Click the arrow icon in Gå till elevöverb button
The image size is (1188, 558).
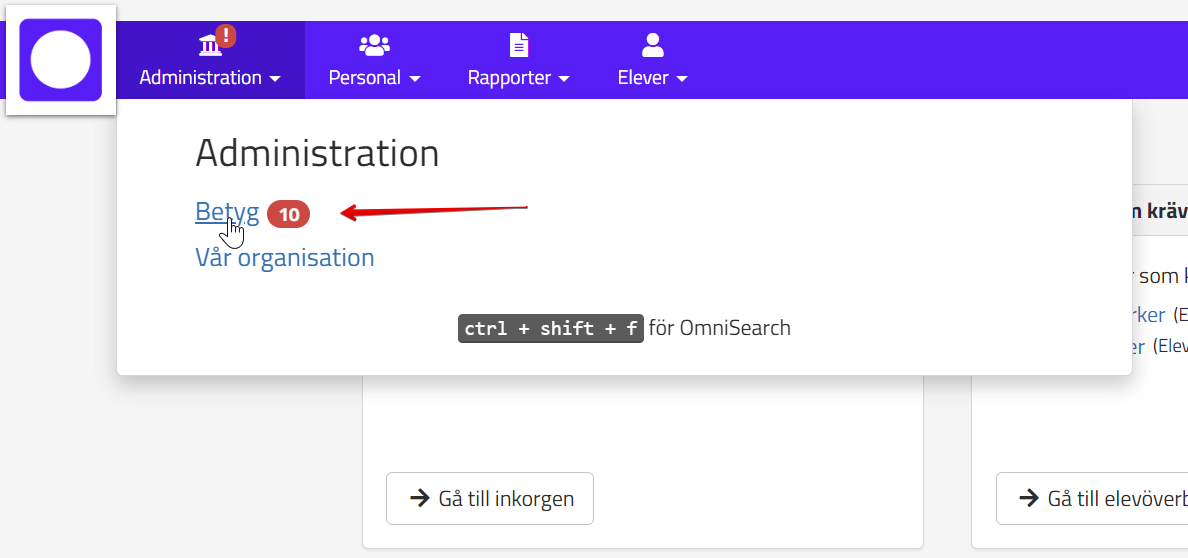pos(1028,498)
